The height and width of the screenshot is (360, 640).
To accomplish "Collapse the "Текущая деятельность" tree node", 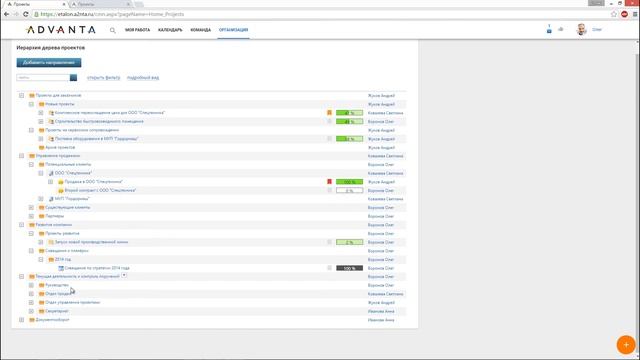I will coord(22,277).
